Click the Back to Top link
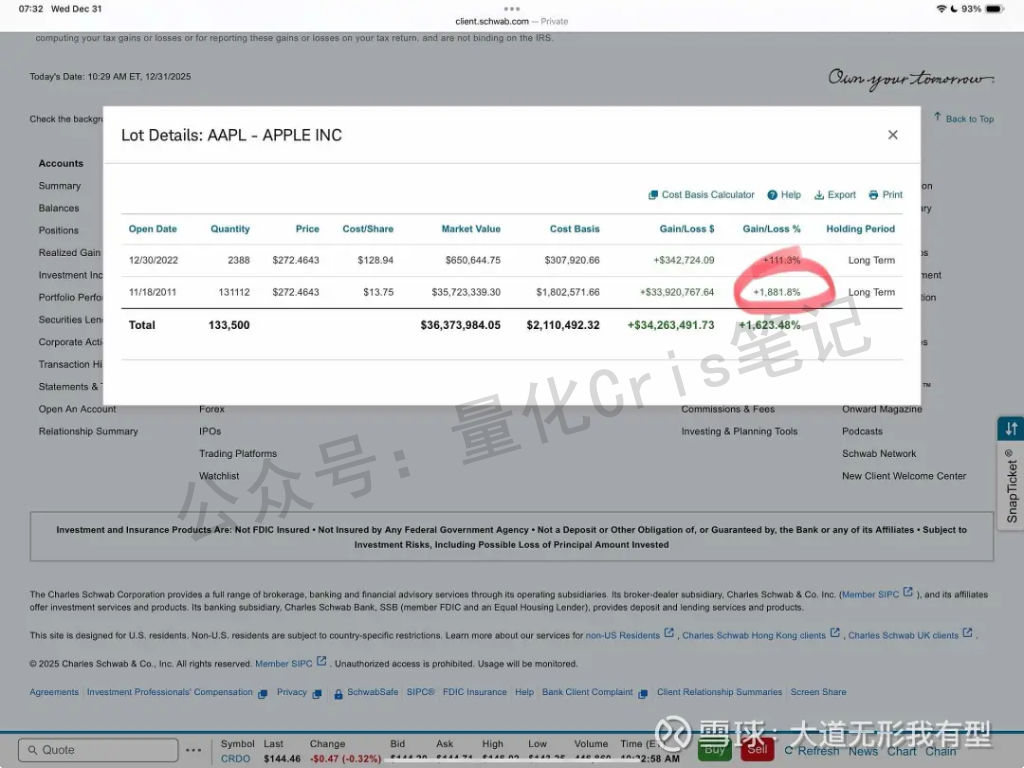This screenshot has width=1024, height=768. (964, 118)
